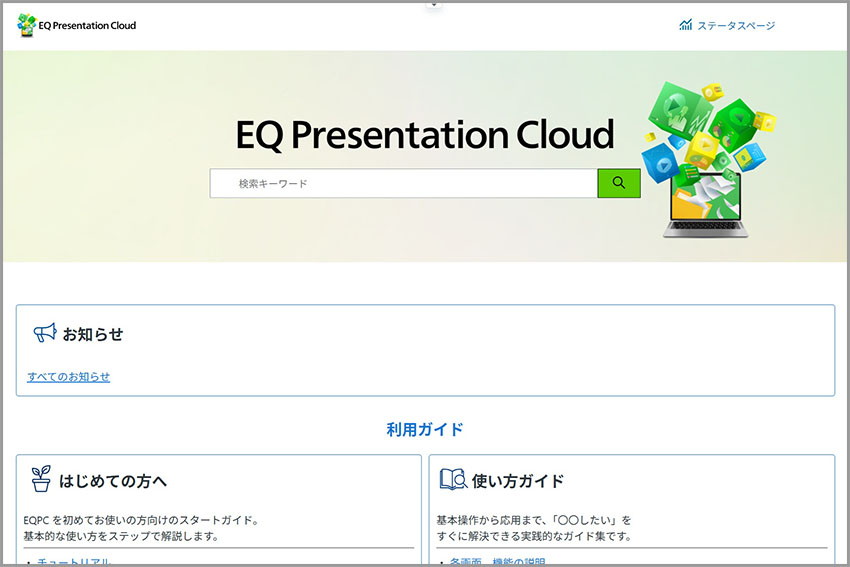Click the plant pot icon for はじめての方へ

tap(41, 479)
